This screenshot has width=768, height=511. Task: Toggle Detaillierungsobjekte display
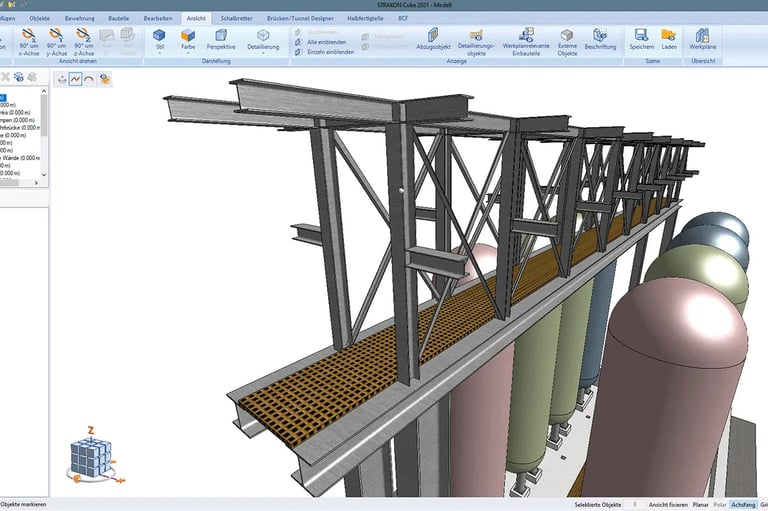(476, 42)
